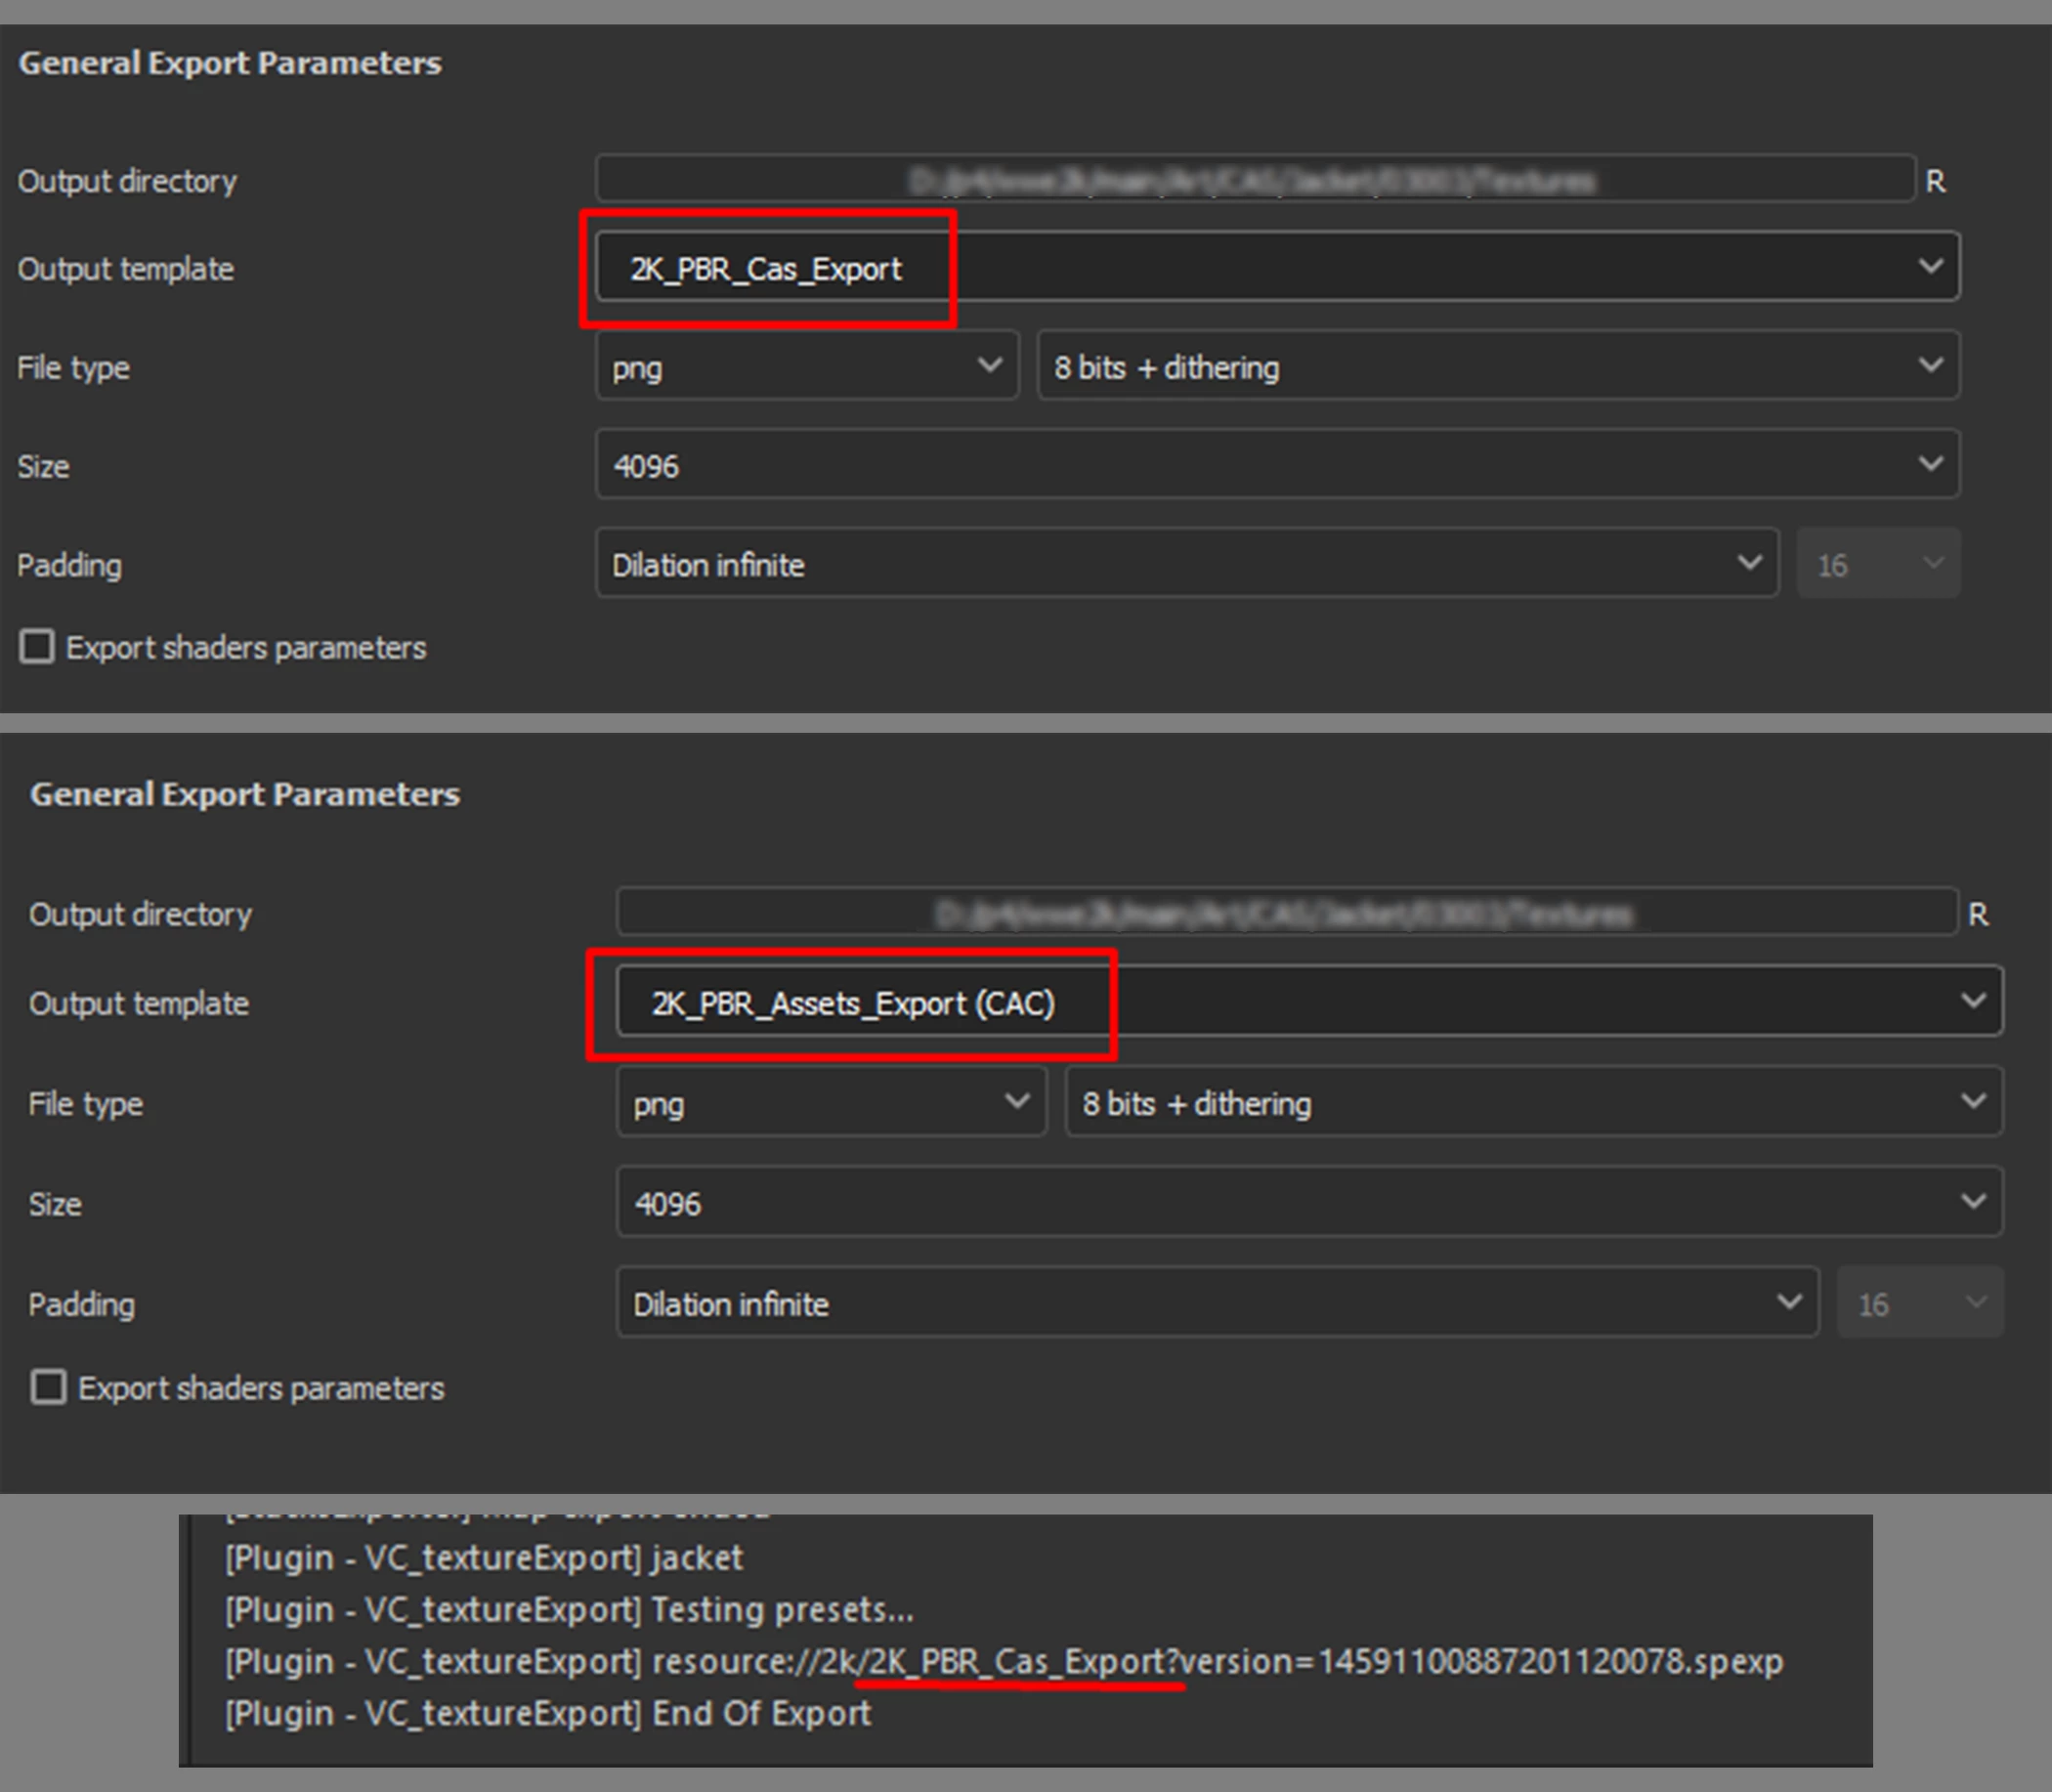Expand bottom panel Dilation infinite padding dropdown
The width and height of the screenshot is (2052, 1792).
pos(1216,1303)
